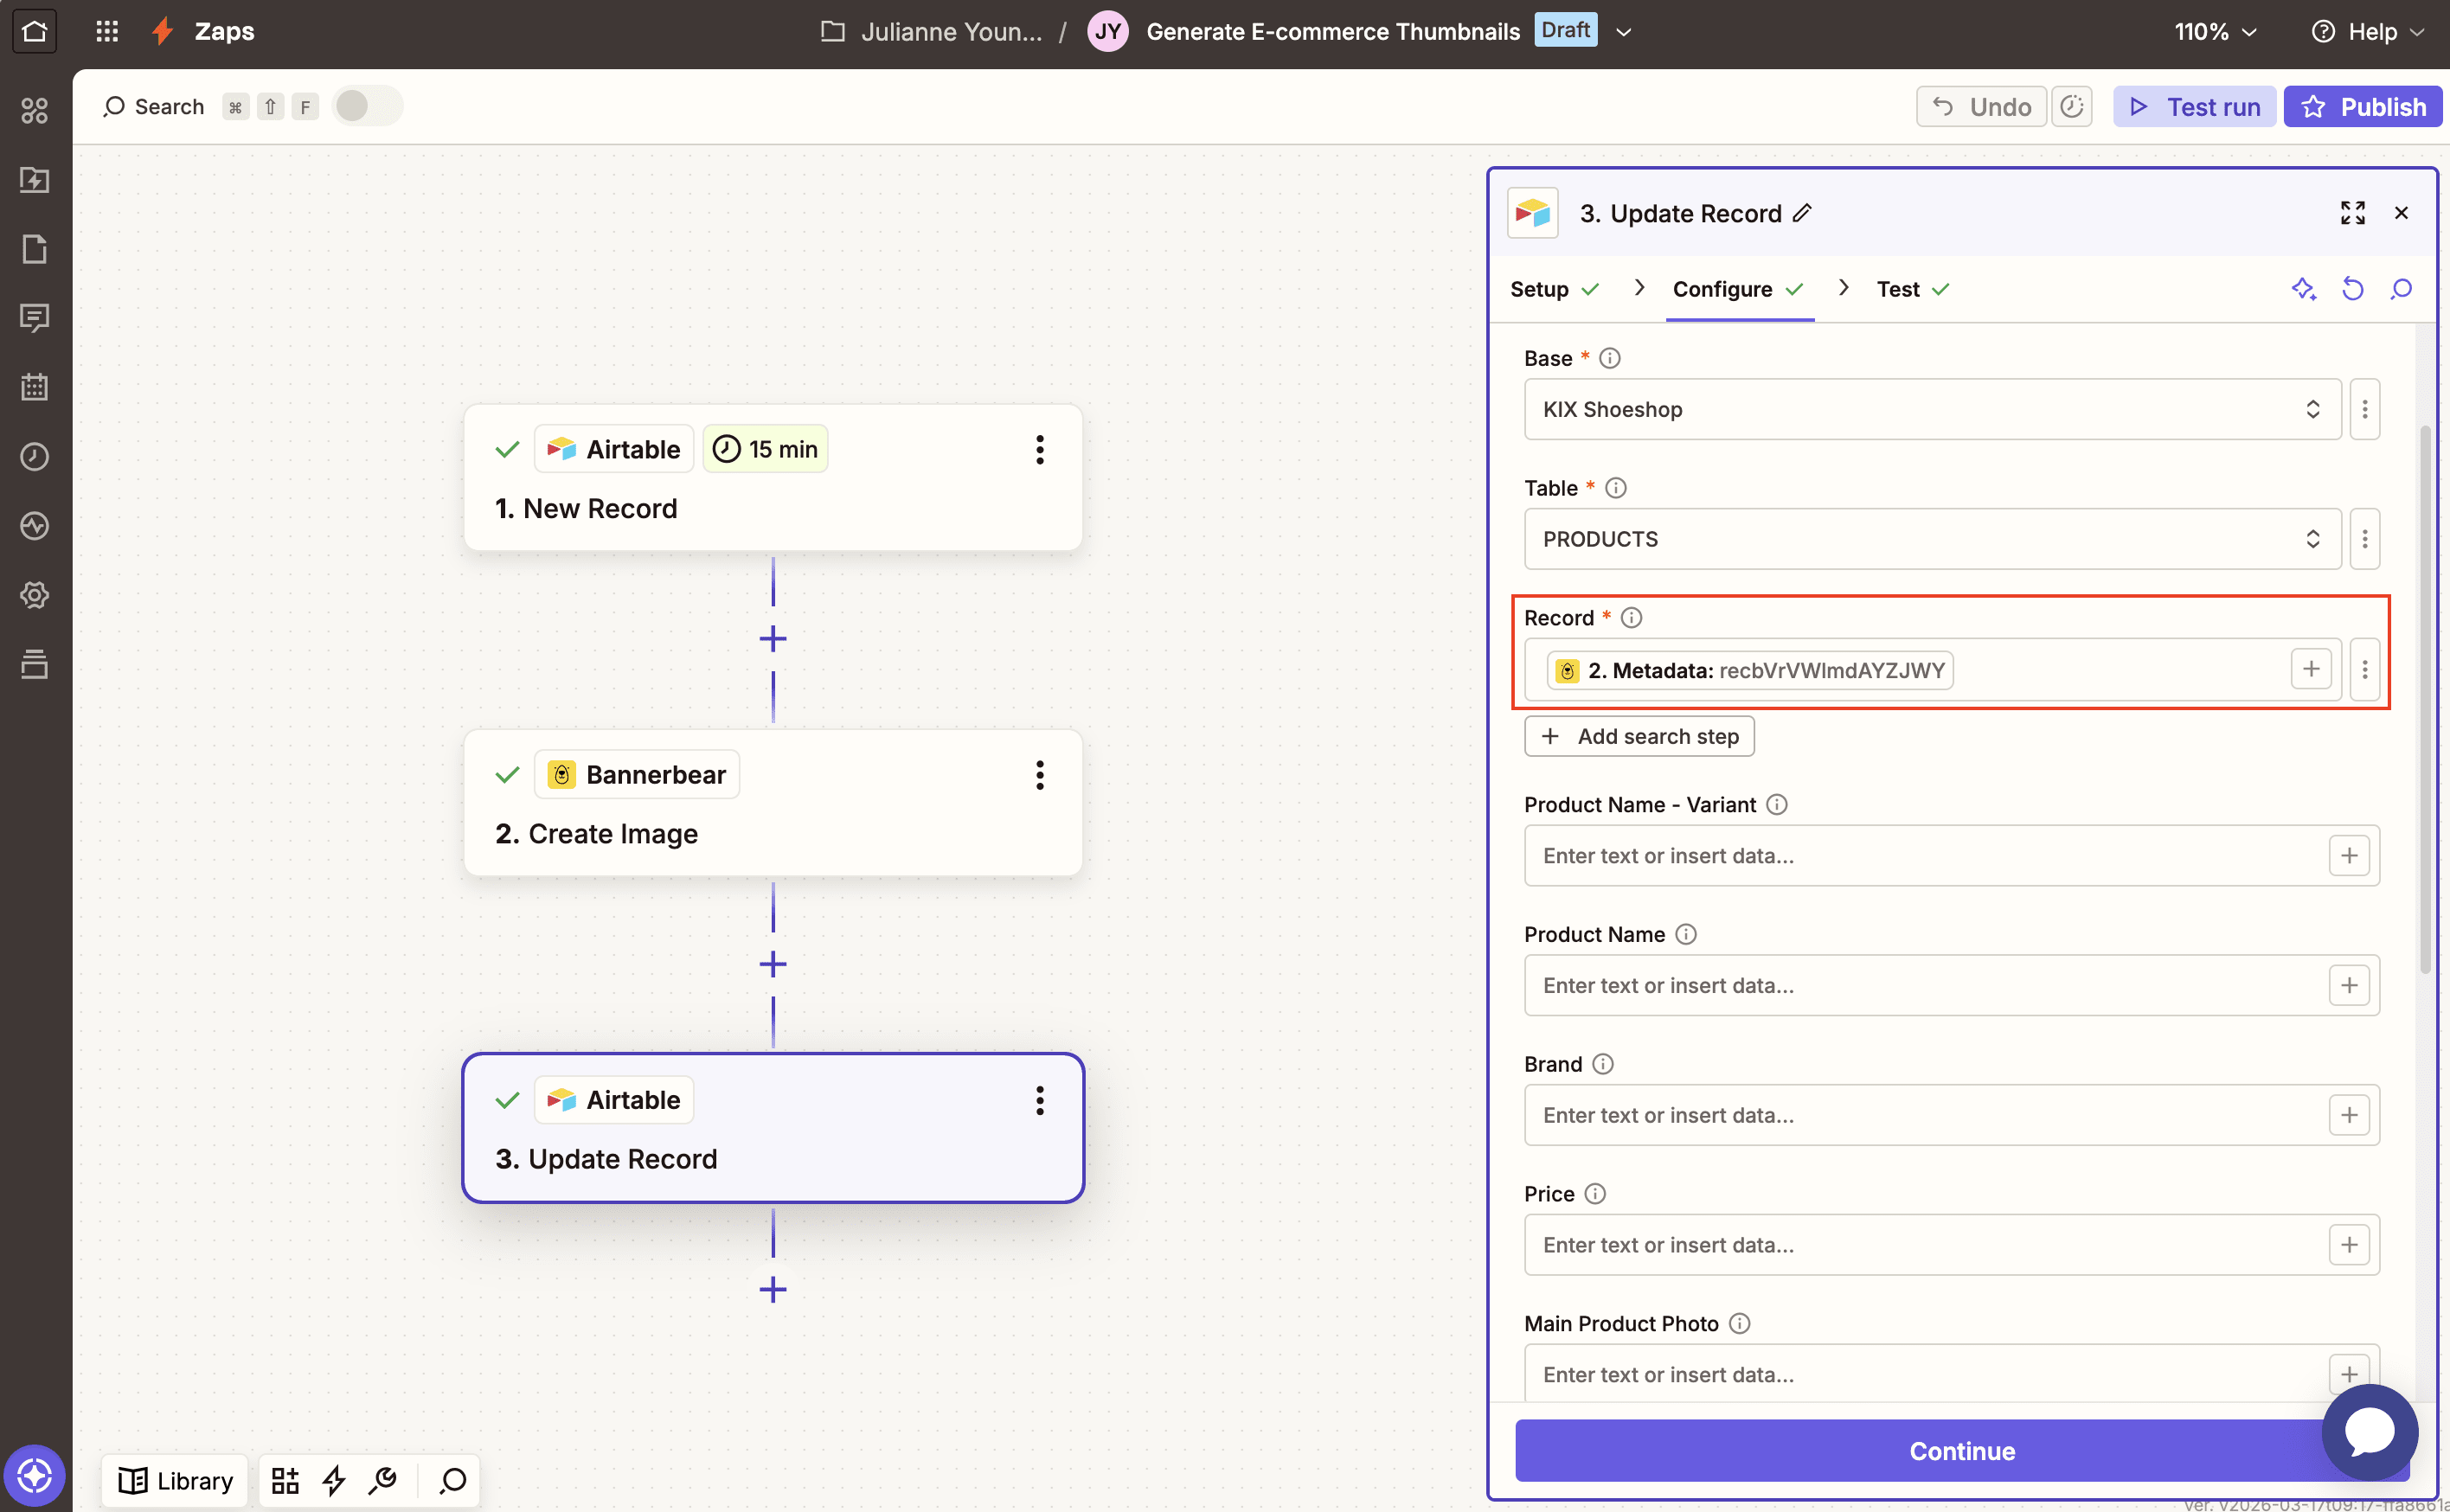Rename Update Record using the pencil icon
Screen dimensions: 2450x1512
[x=1804, y=213]
